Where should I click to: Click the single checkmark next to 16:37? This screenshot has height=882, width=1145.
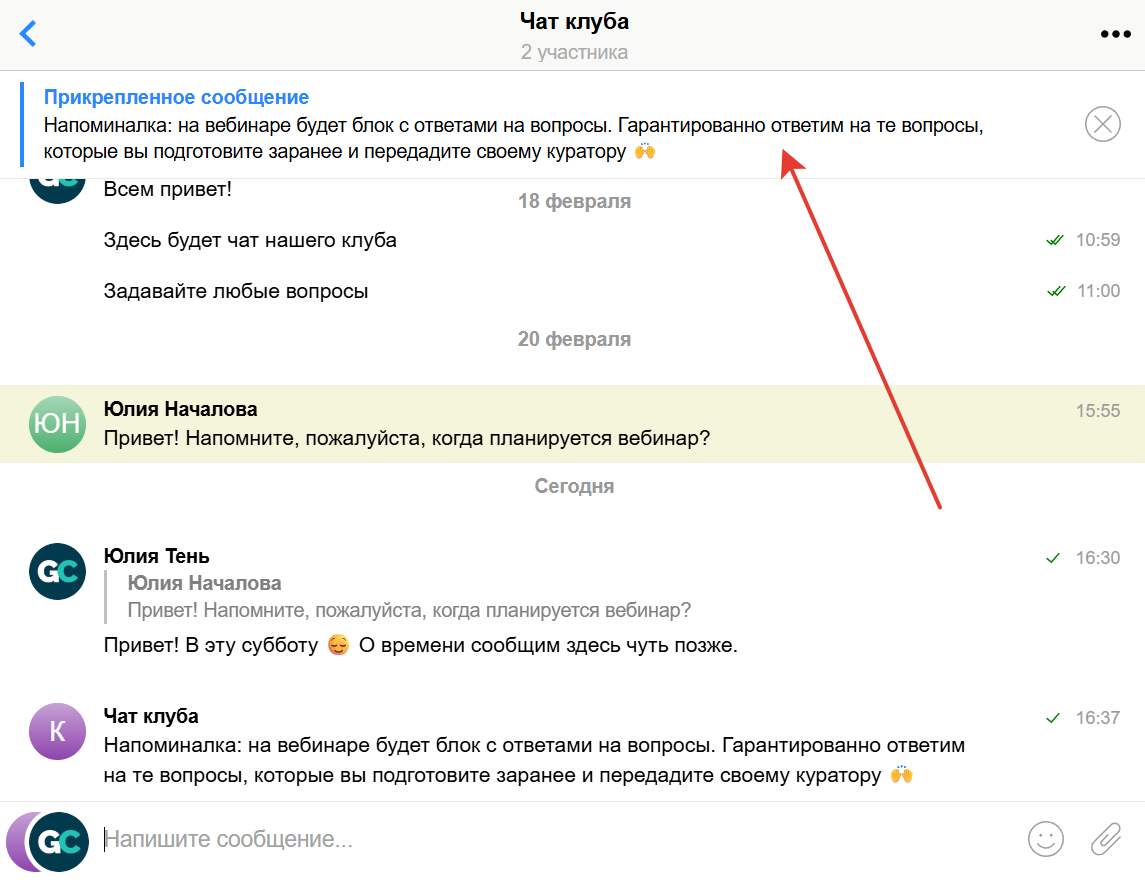pos(1052,718)
